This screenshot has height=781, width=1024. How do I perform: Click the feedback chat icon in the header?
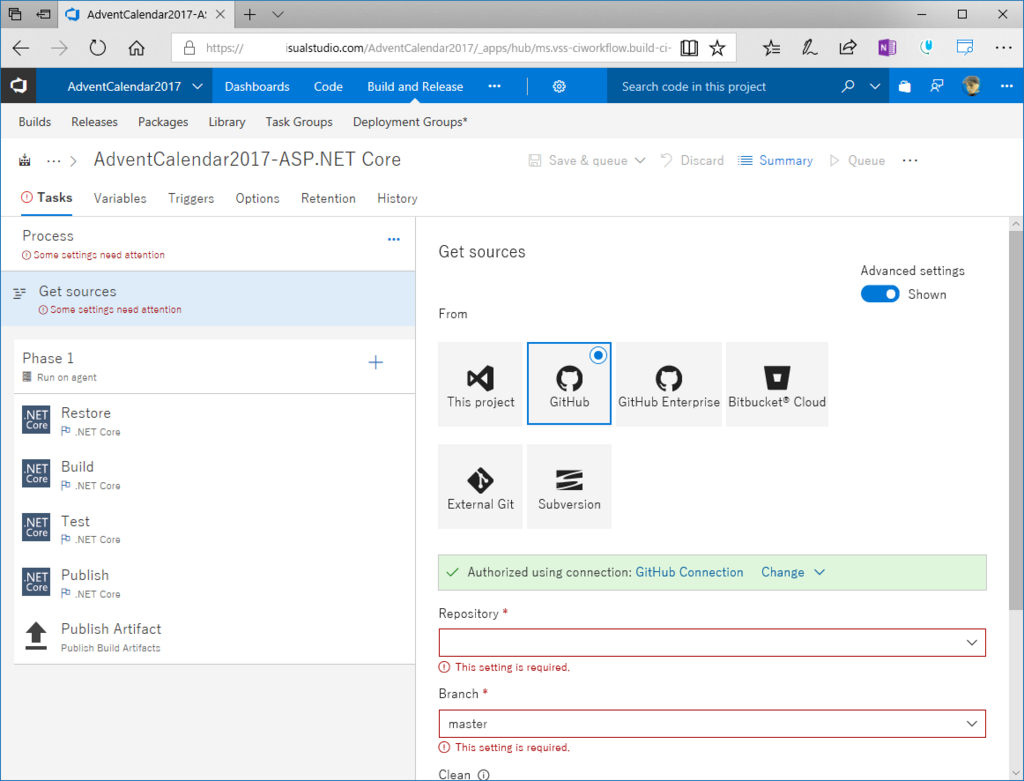pyautogui.click(x=937, y=86)
